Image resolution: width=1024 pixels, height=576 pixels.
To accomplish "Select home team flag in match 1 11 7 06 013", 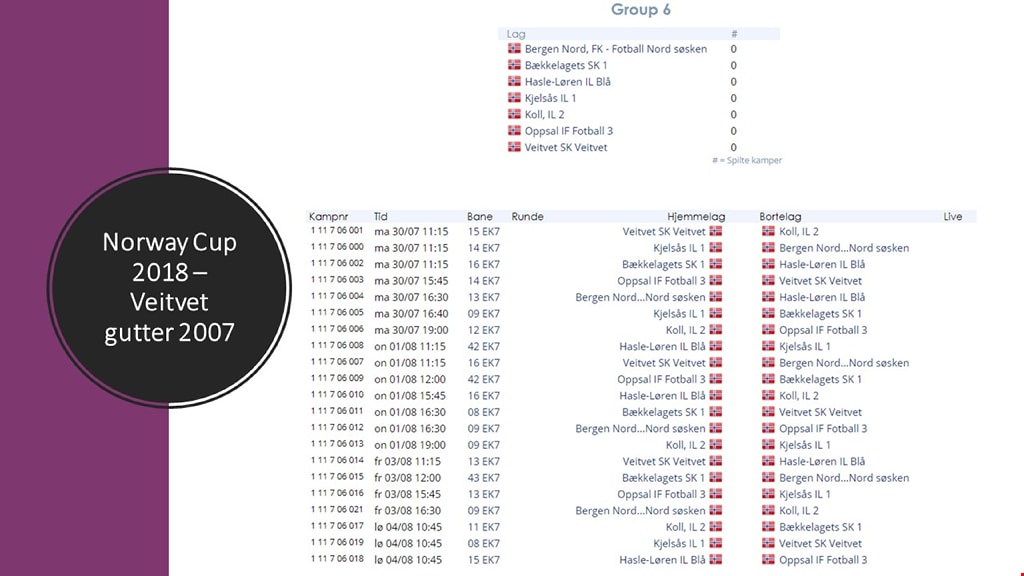I will [x=716, y=444].
